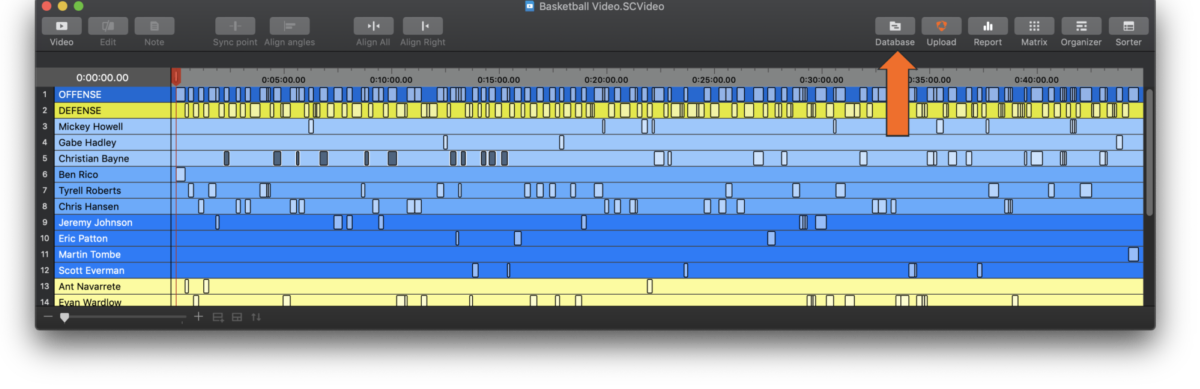Click Align Right in toolbar
The image size is (1200, 389).
tap(423, 26)
